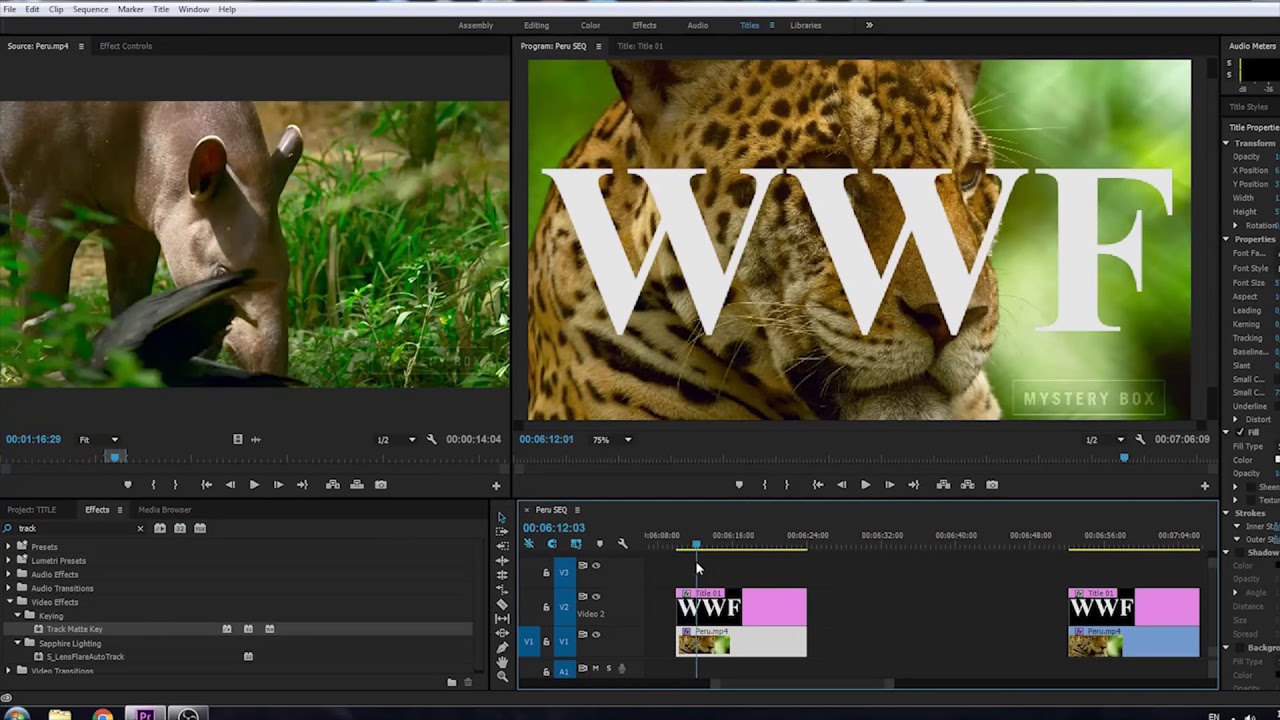Switch to the Effect Controls tab
Viewport: 1280px width, 720px height.
tap(126, 46)
